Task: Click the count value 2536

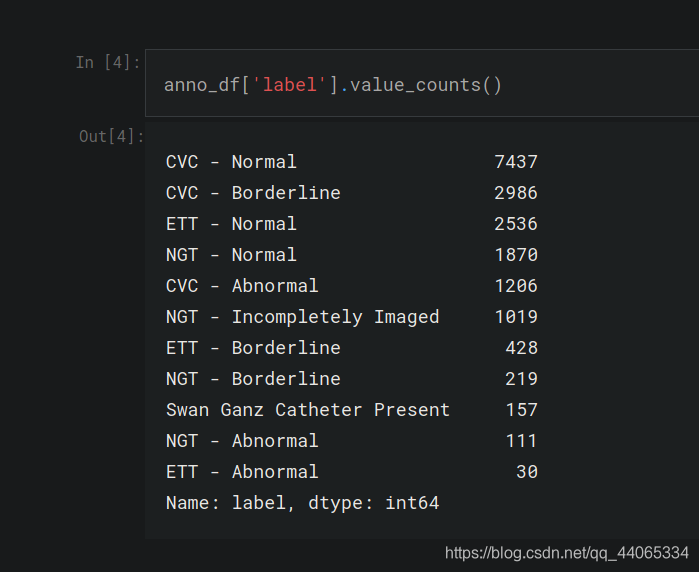Action: [516, 224]
